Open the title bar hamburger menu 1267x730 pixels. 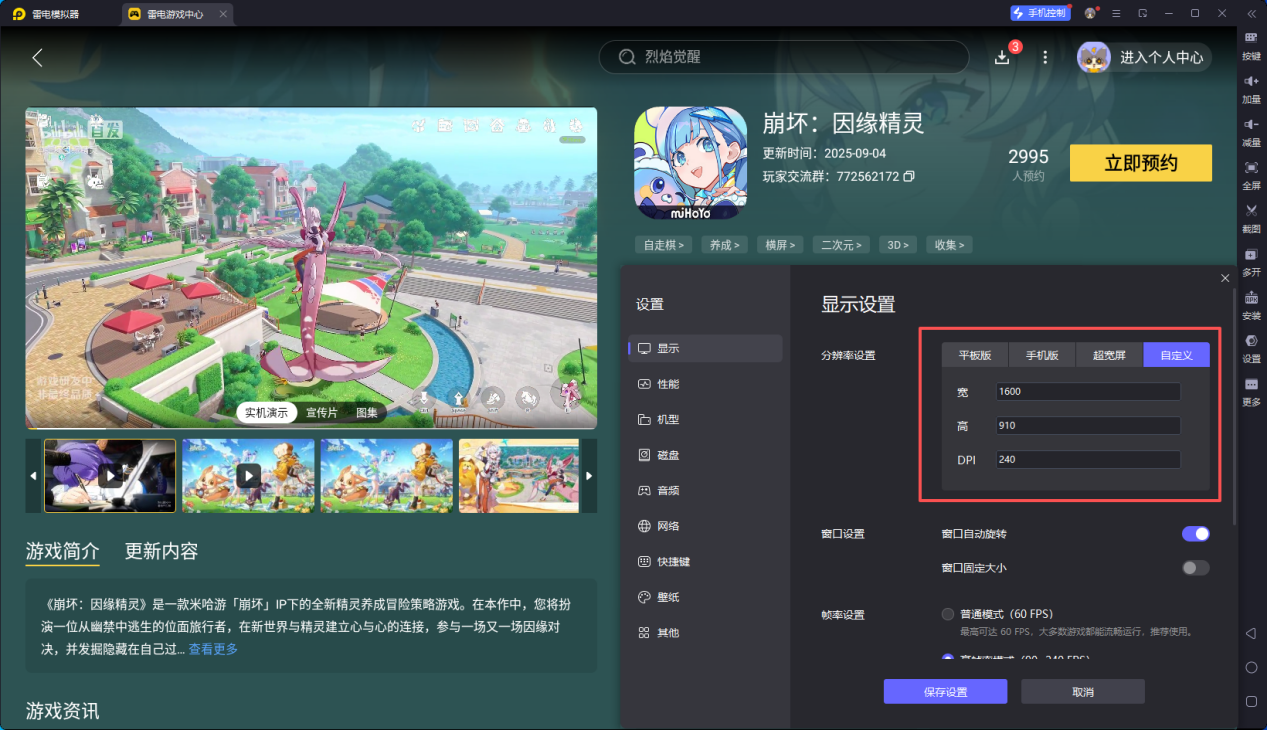click(x=1116, y=13)
